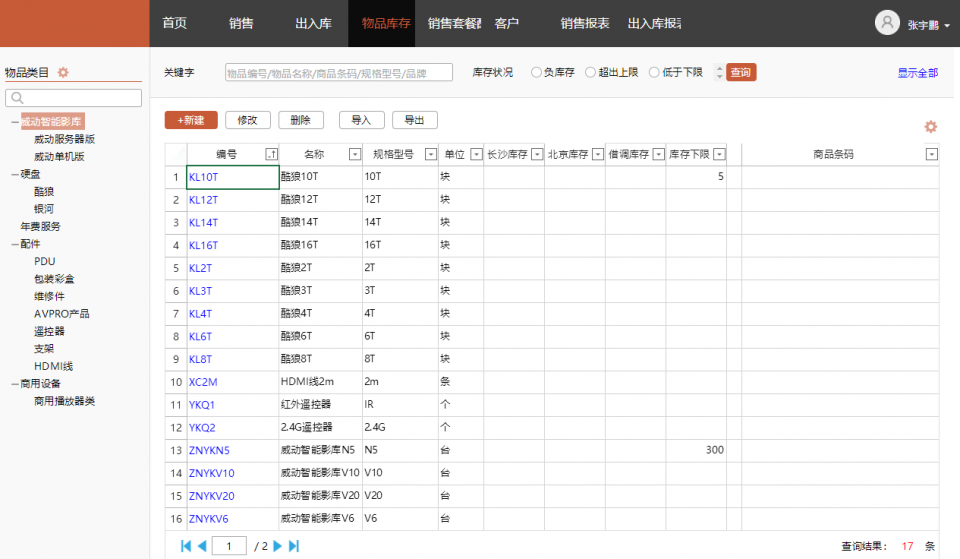Toggle sort icon on 编号 column
Viewport: 960px width, 559px height.
[271, 154]
